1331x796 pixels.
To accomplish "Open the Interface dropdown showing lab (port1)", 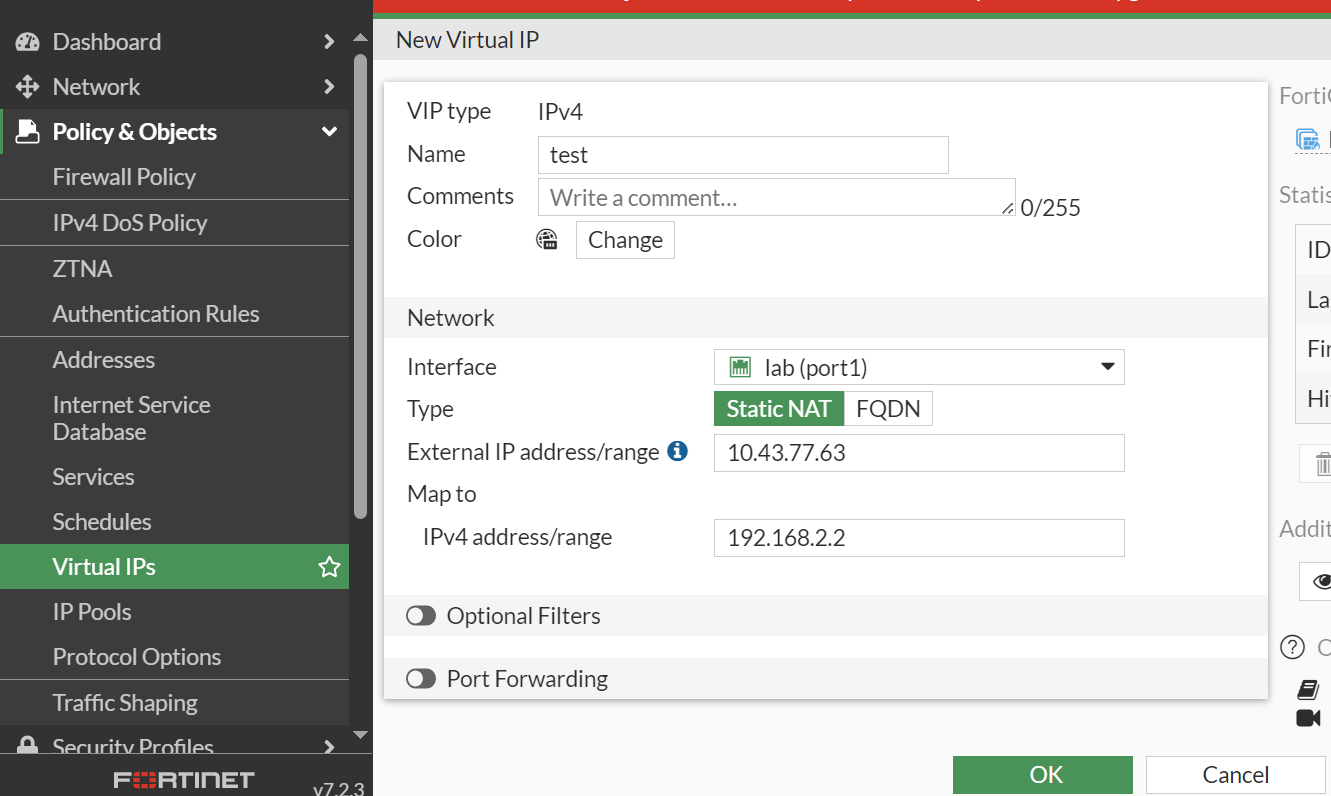I will pos(1108,367).
